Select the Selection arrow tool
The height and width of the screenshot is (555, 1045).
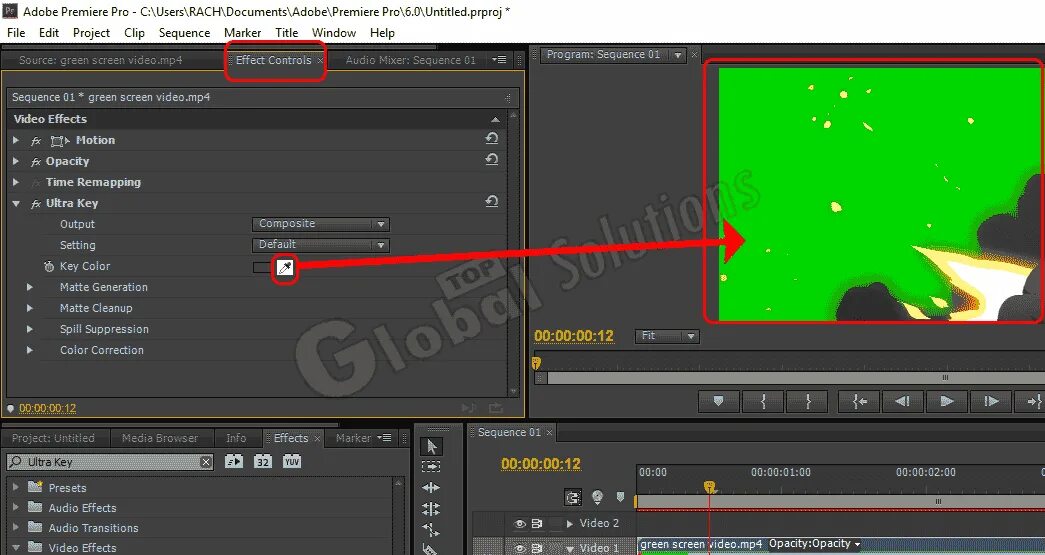pos(431,446)
